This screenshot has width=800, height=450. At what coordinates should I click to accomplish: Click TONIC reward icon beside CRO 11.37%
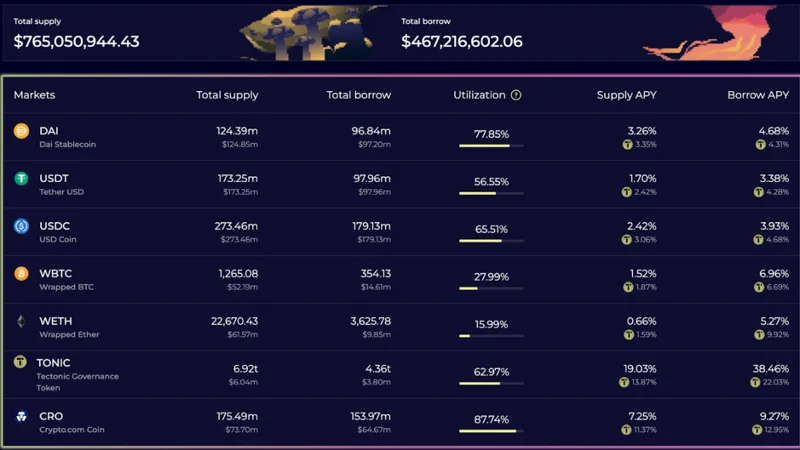tap(626, 430)
